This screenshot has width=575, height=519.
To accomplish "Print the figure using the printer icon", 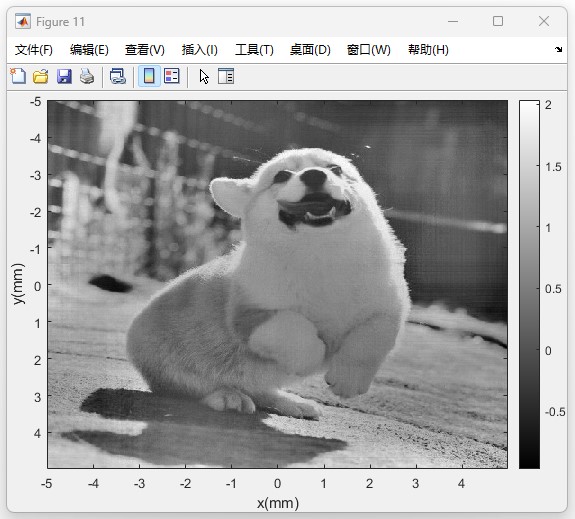I will point(87,76).
